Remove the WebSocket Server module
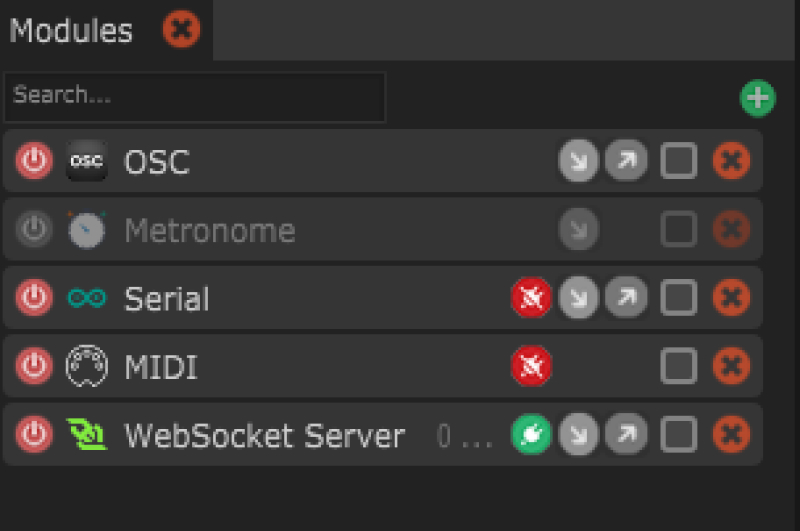Screen dimensions: 800x531 click(731, 435)
